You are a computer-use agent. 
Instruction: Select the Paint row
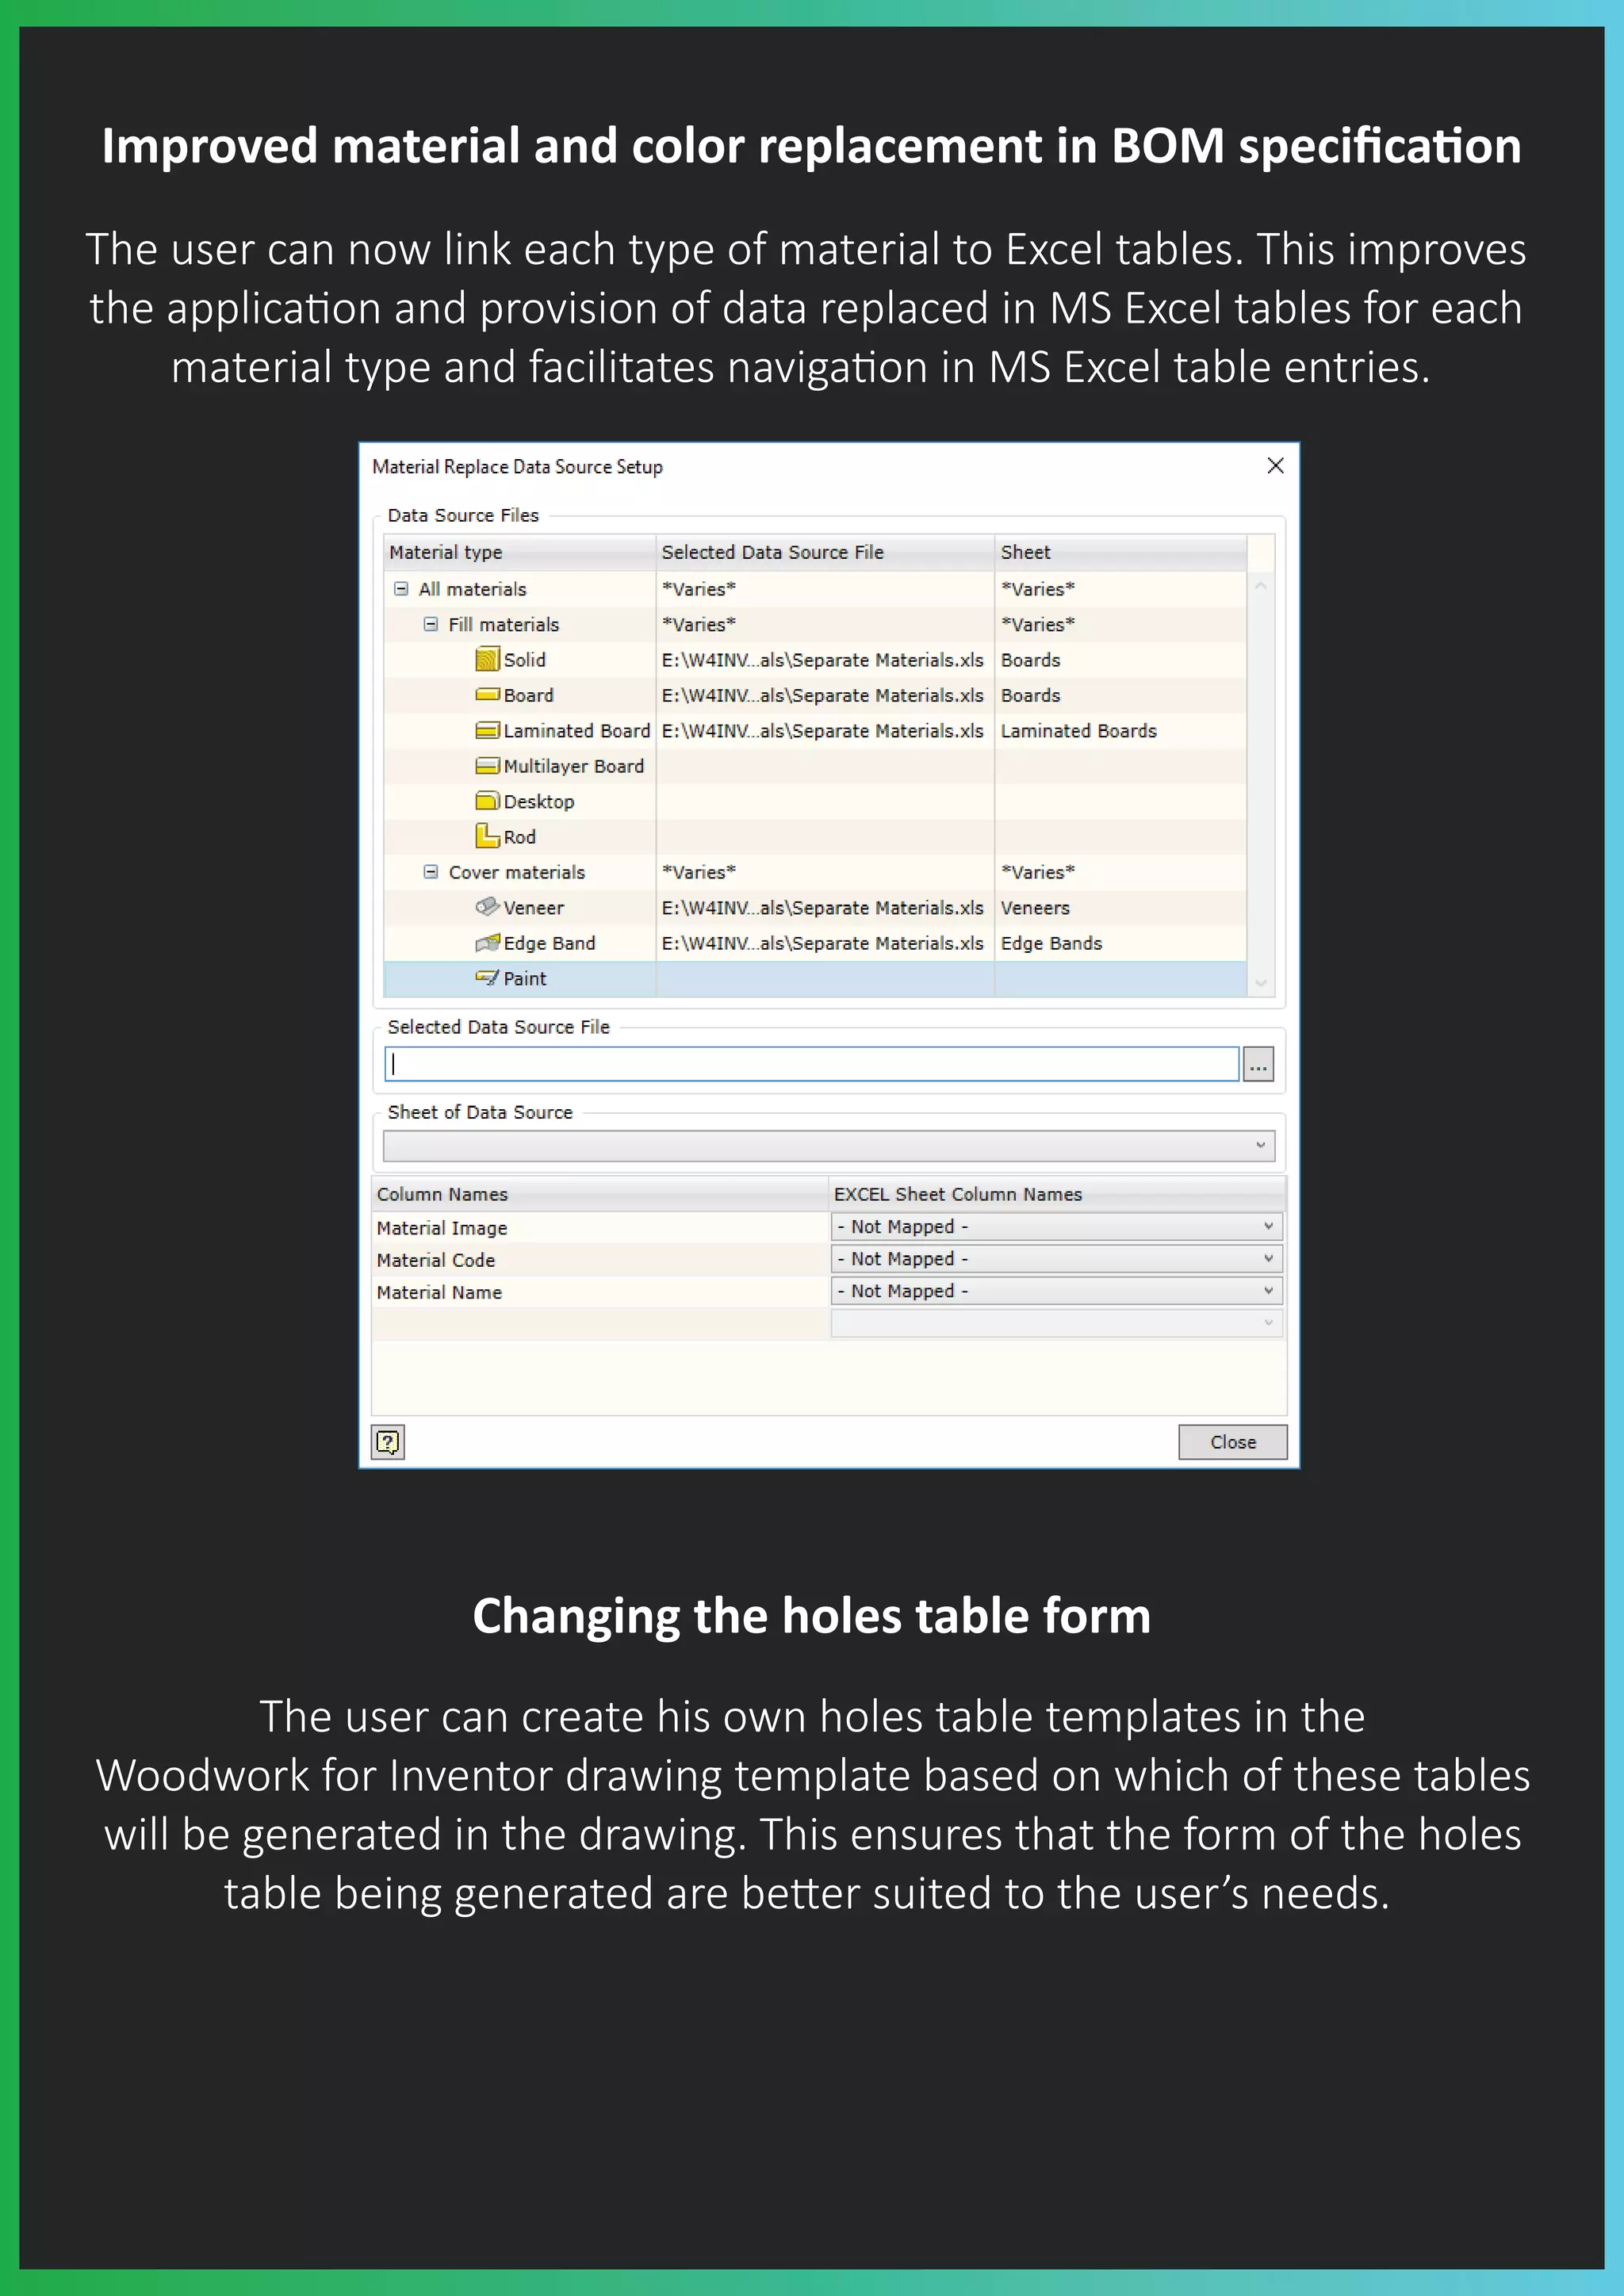pyautogui.click(x=815, y=978)
